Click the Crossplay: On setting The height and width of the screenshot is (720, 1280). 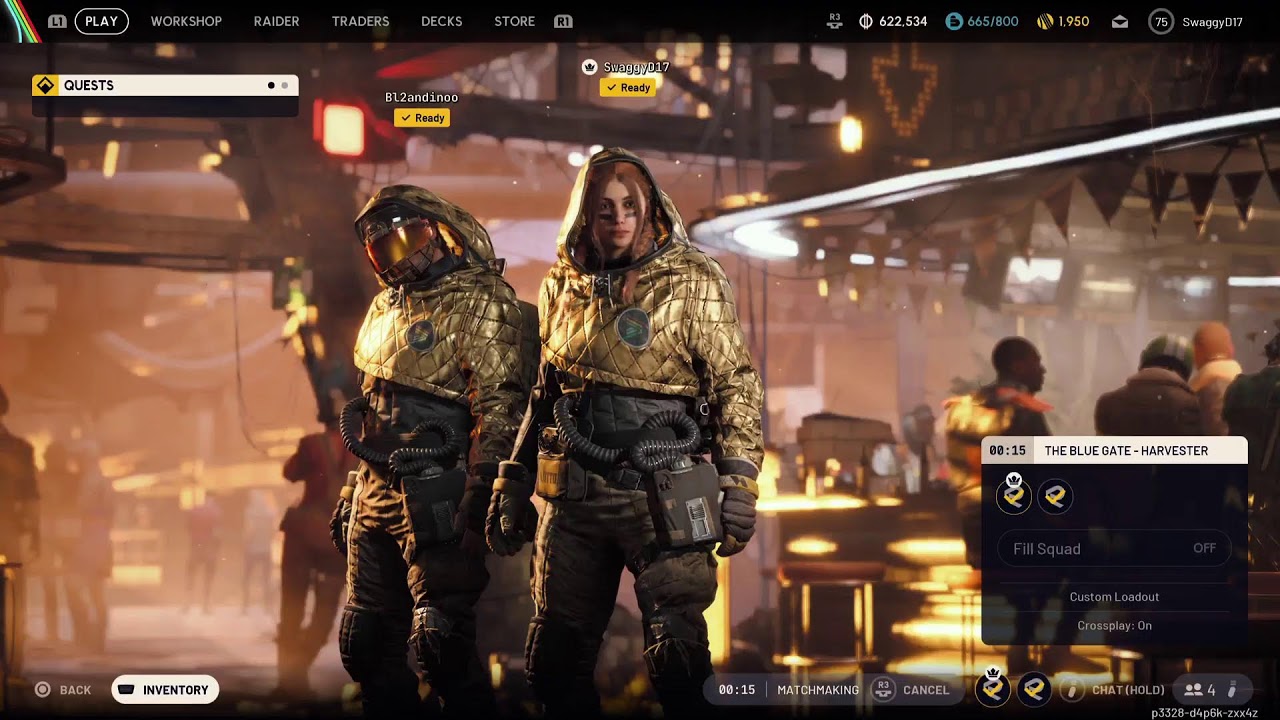tap(1114, 626)
